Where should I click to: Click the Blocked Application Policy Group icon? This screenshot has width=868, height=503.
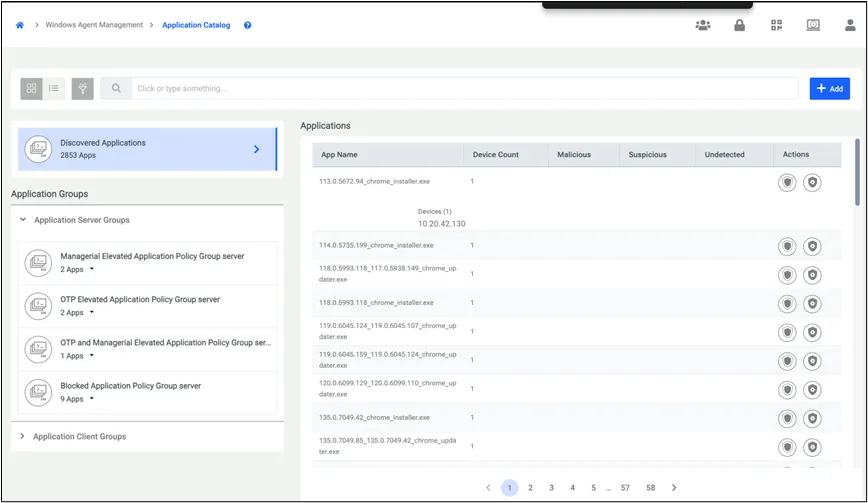point(38,392)
